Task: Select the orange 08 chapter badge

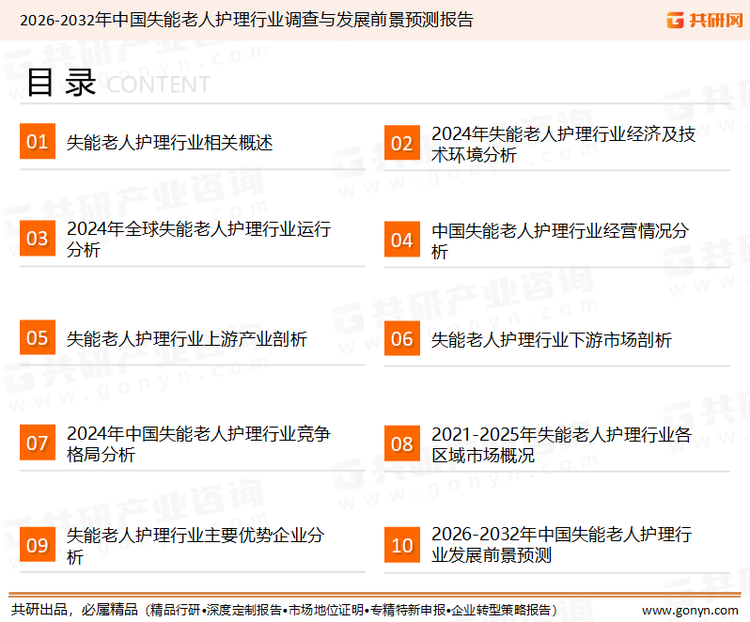Action: tap(402, 444)
